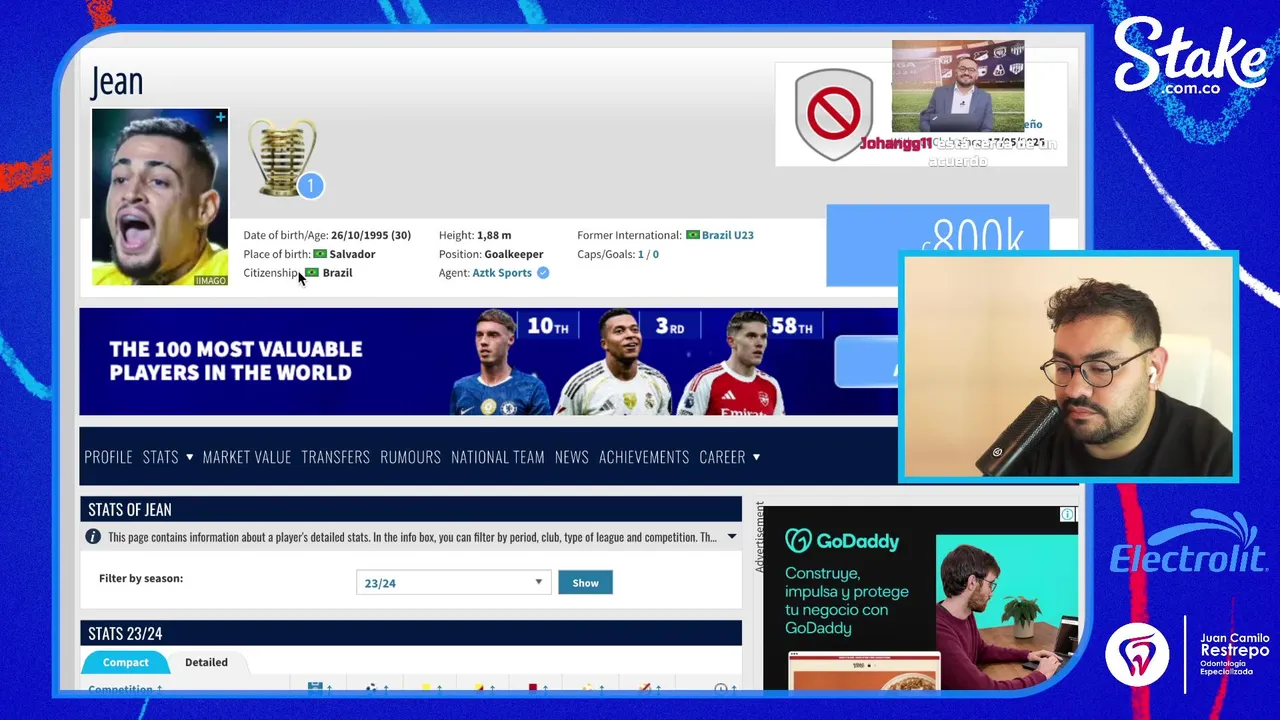The width and height of the screenshot is (1280, 720).
Task: Open the ACHIEVEMENTS menu item
Action: tap(644, 457)
